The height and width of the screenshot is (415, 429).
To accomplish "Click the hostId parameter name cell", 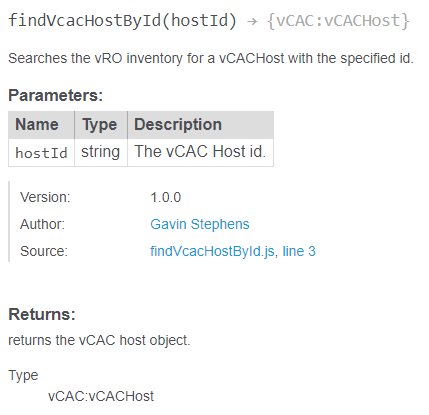I will [41, 153].
